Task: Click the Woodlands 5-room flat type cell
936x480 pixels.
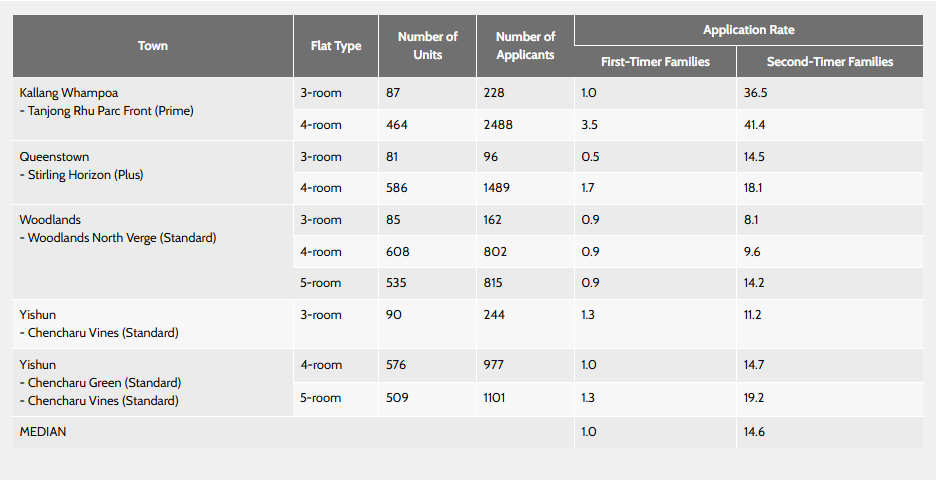Action: pos(321,283)
